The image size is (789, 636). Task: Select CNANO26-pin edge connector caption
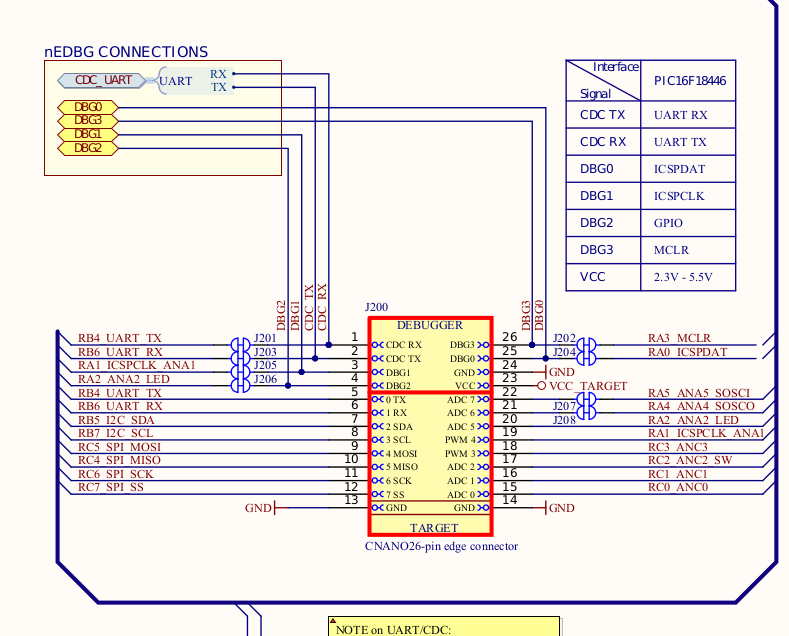[x=441, y=546]
